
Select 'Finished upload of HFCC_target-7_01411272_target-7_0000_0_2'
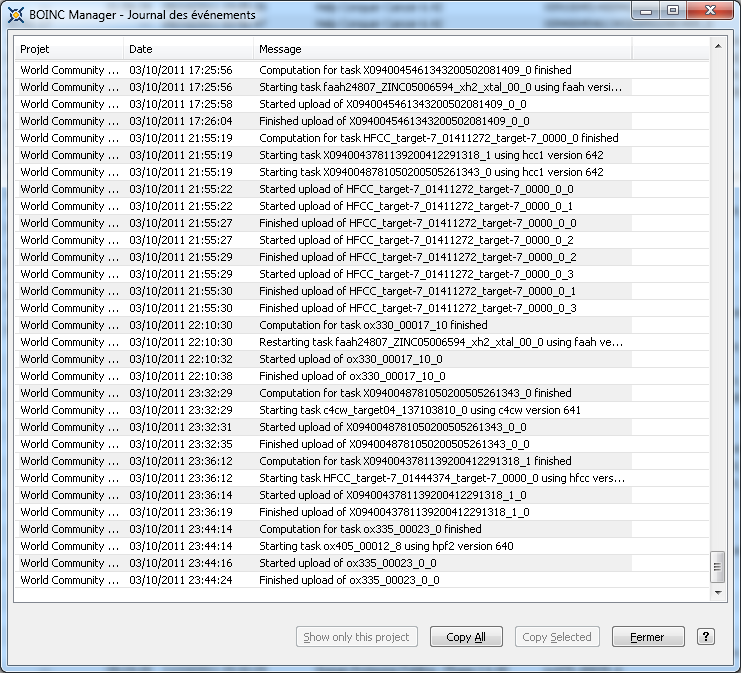(x=417, y=257)
